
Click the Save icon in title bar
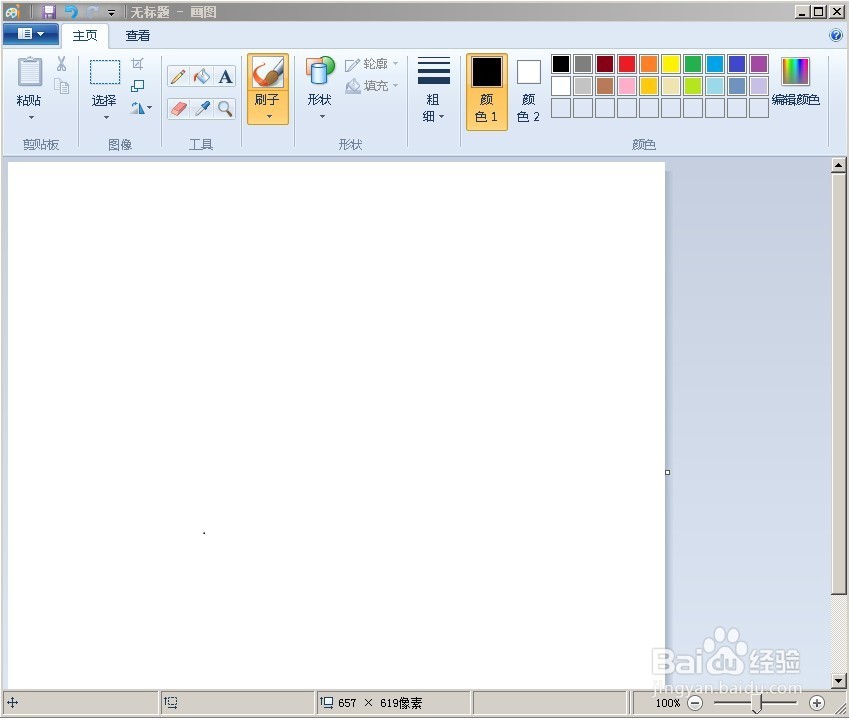49,11
